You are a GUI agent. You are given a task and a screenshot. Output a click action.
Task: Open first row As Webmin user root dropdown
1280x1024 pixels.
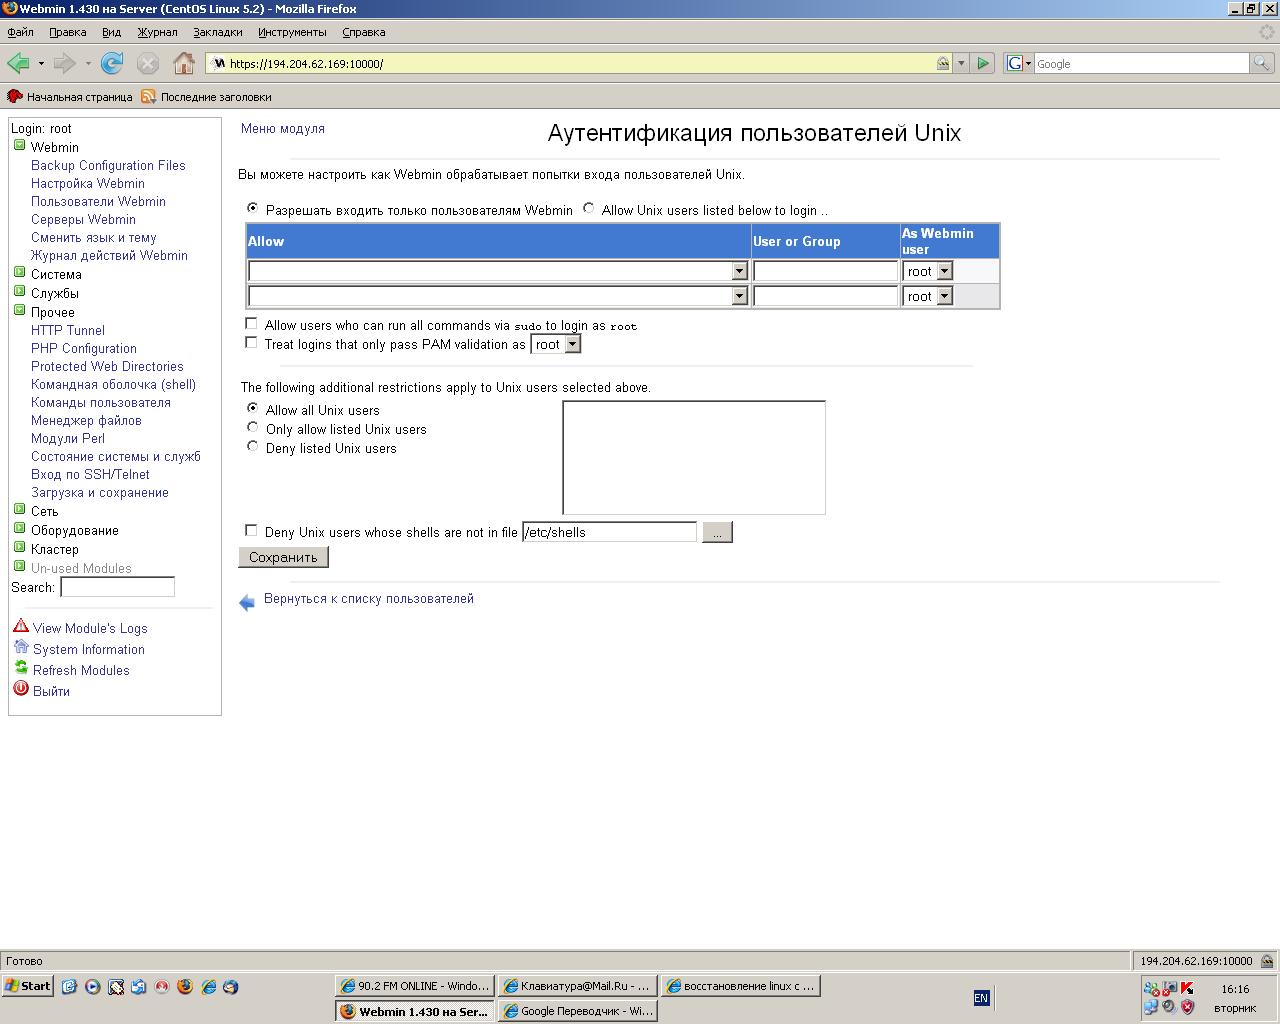[928, 271]
